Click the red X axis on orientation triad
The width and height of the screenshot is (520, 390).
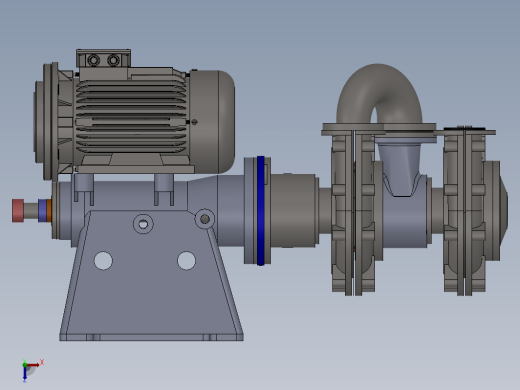[x=34, y=365]
